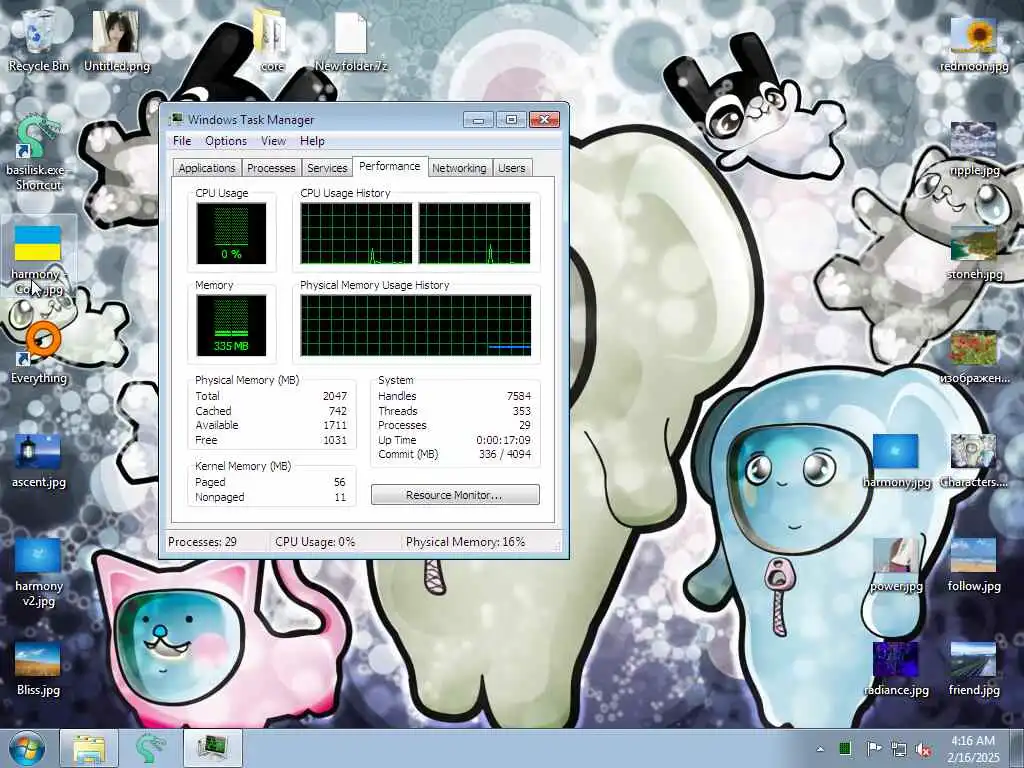
Task: Select radiance.jpg desktop icon
Action: (x=896, y=668)
